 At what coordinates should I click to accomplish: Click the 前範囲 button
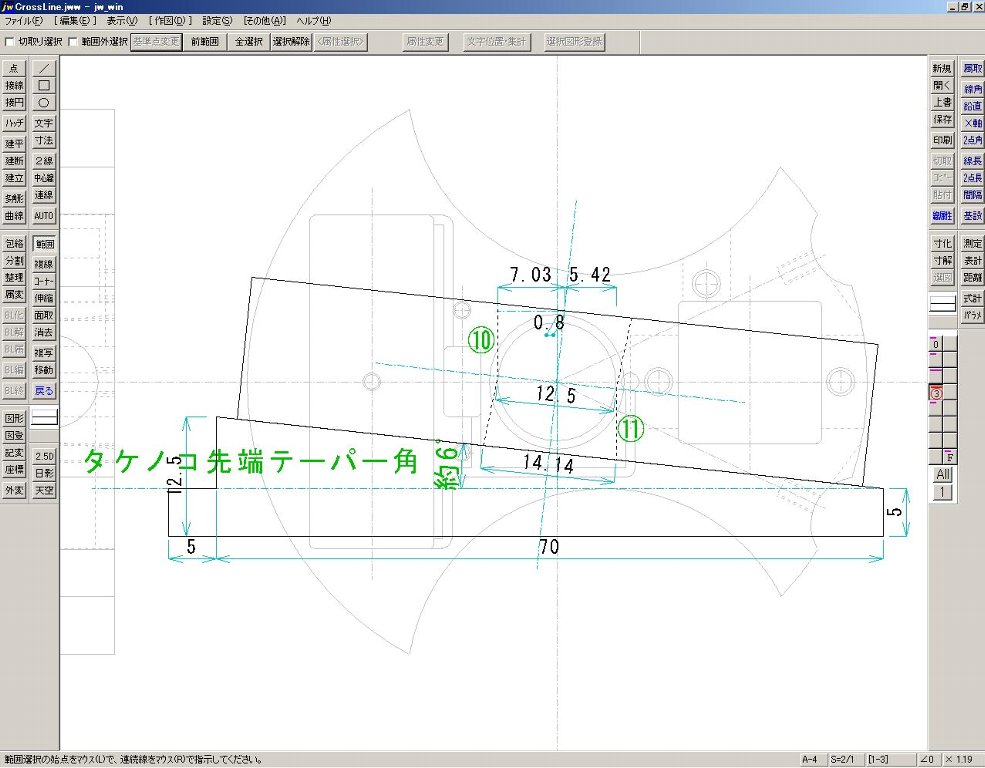204,42
